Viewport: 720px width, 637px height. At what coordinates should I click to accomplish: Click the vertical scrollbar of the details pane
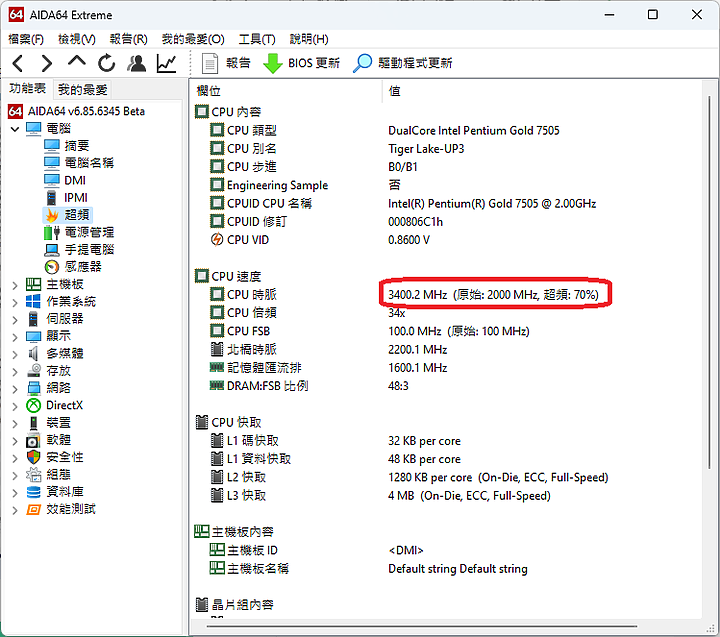point(709,282)
